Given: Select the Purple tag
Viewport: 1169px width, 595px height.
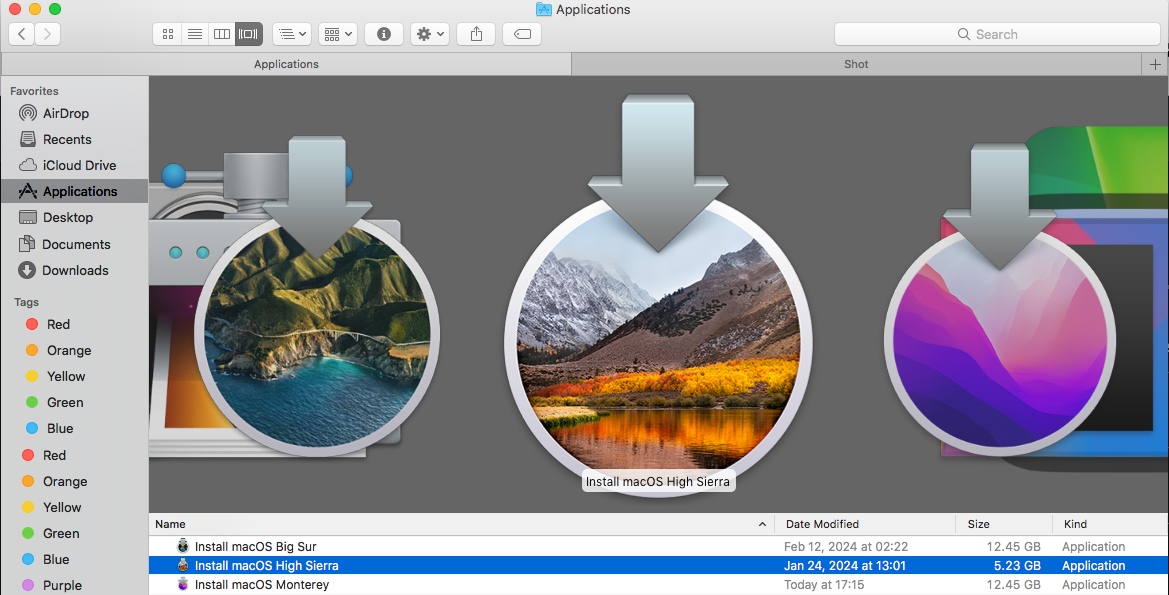Looking at the screenshot, I should (x=62, y=585).
